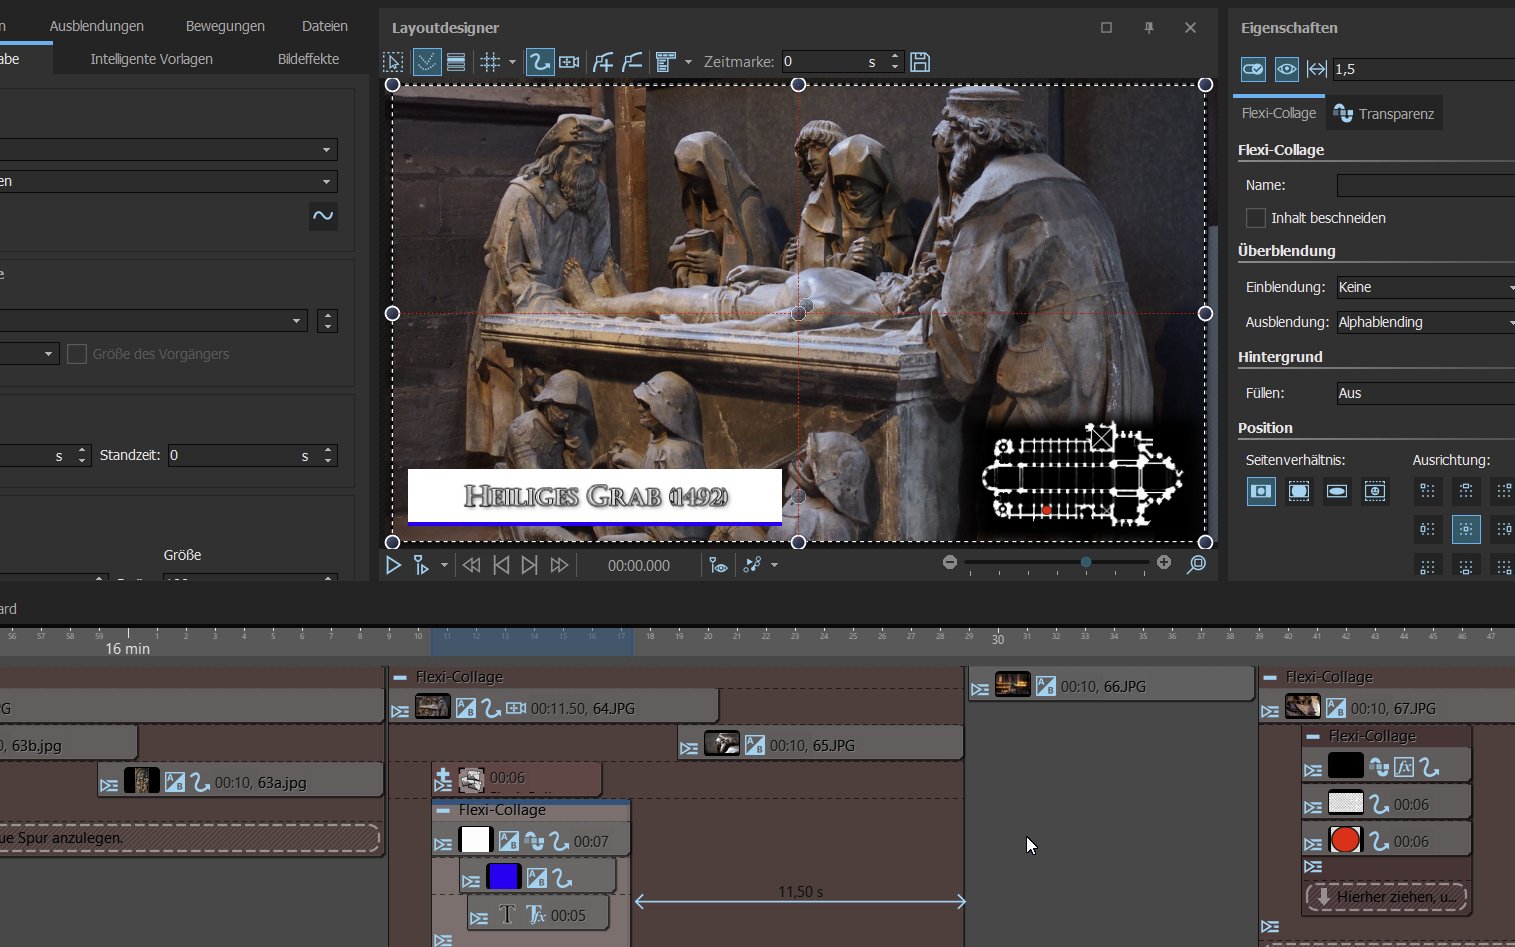Toggle the eye visibility icon in Eigenschaften

coord(1286,69)
